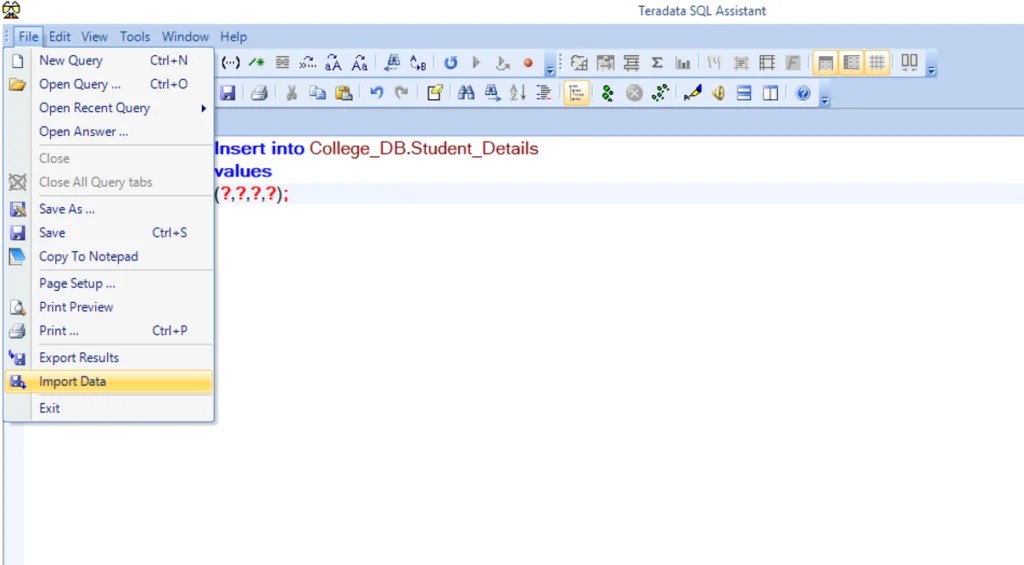
Task: Click the binoculars find icon
Action: tap(466, 93)
